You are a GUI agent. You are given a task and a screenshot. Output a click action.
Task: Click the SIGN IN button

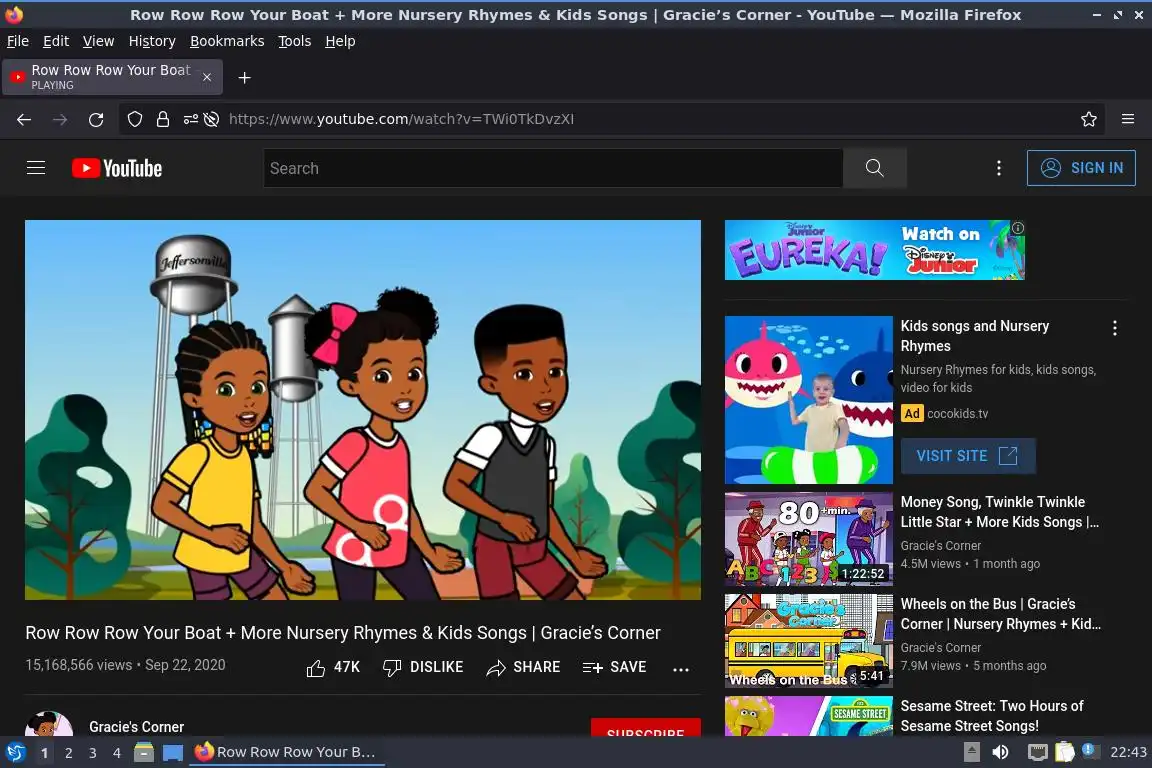click(x=1081, y=168)
